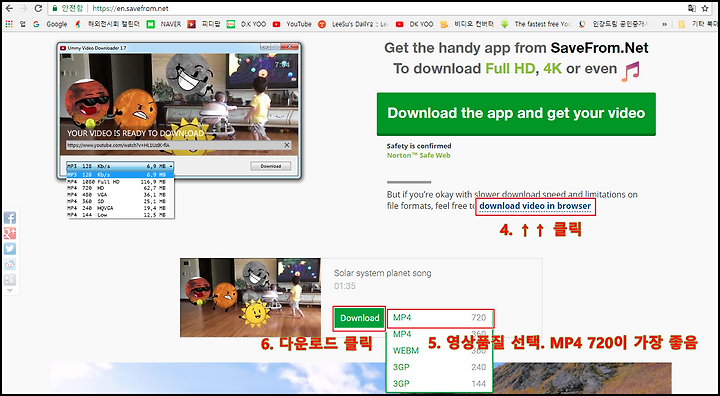Open the DK YOO bookmark with red YouTube icon

coord(415,24)
